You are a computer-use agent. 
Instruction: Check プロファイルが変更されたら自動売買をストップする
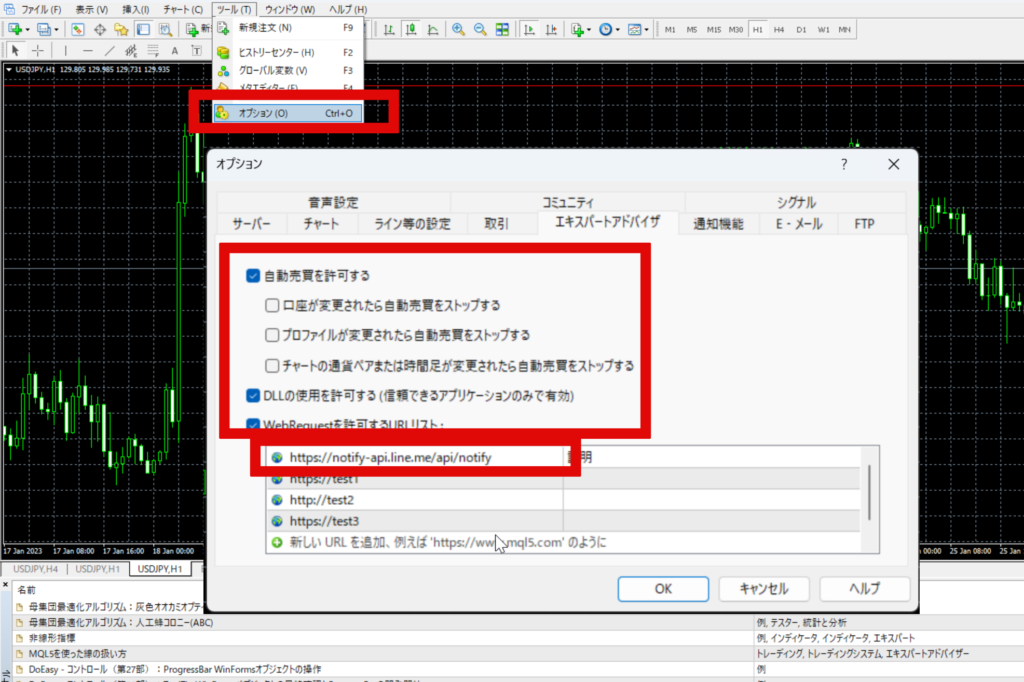click(272, 335)
